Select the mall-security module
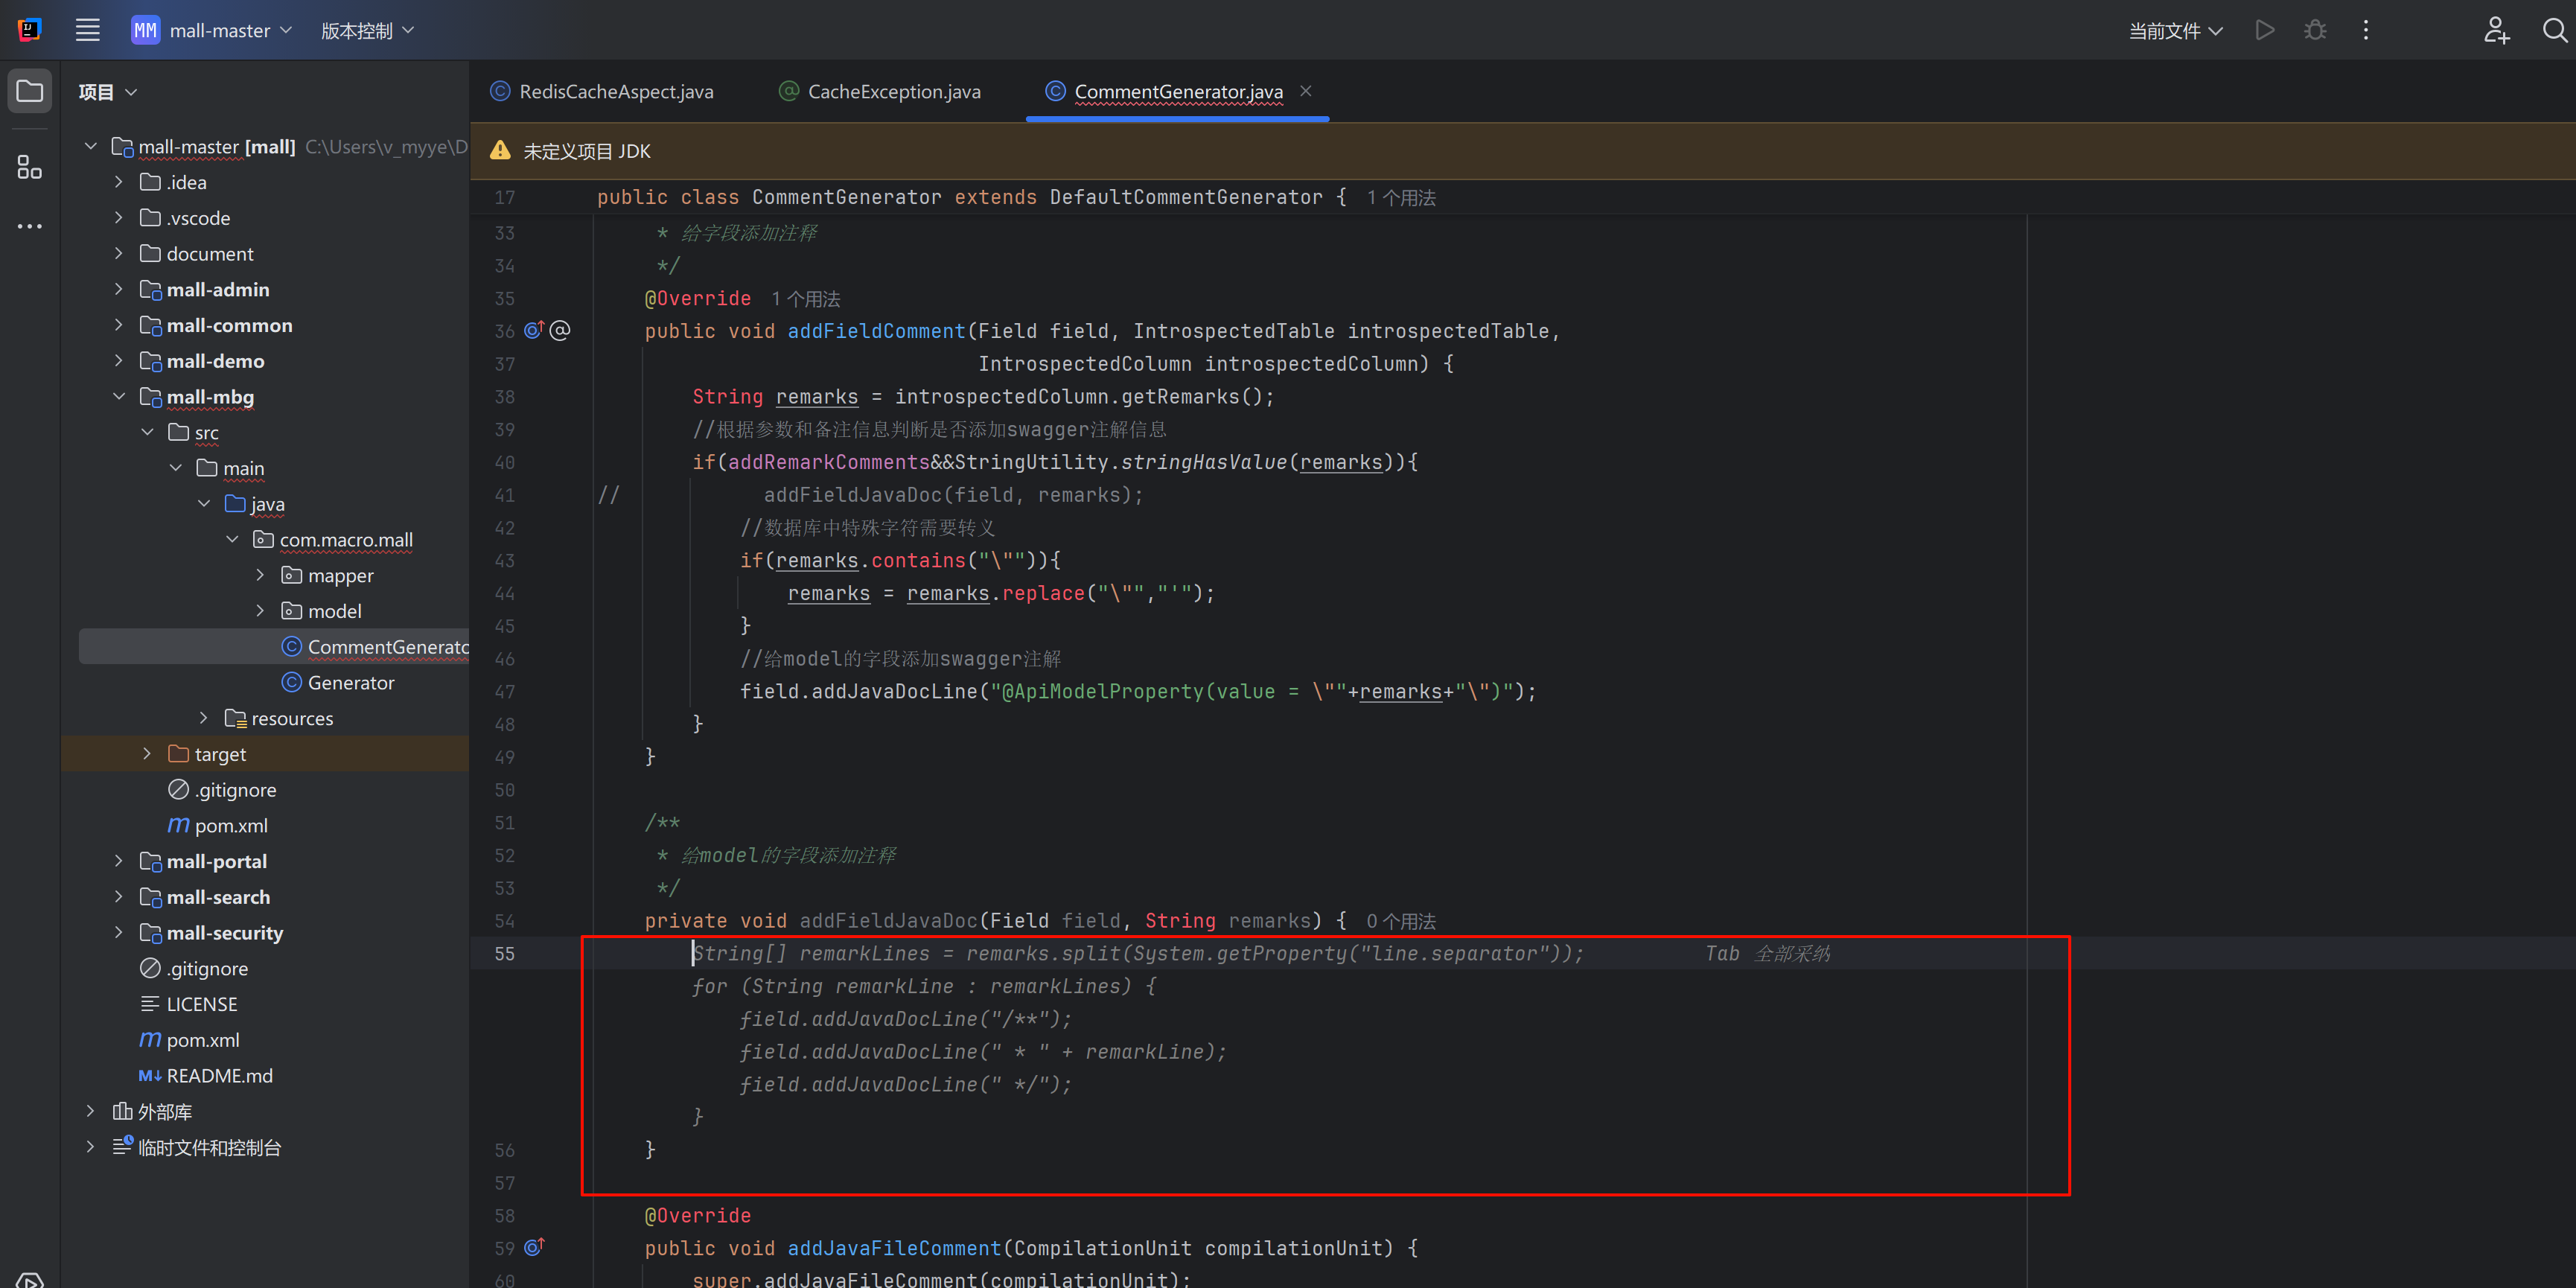 tap(224, 933)
